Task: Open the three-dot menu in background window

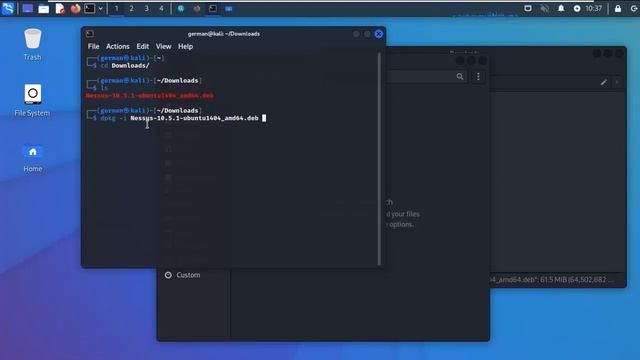Action: (x=478, y=76)
